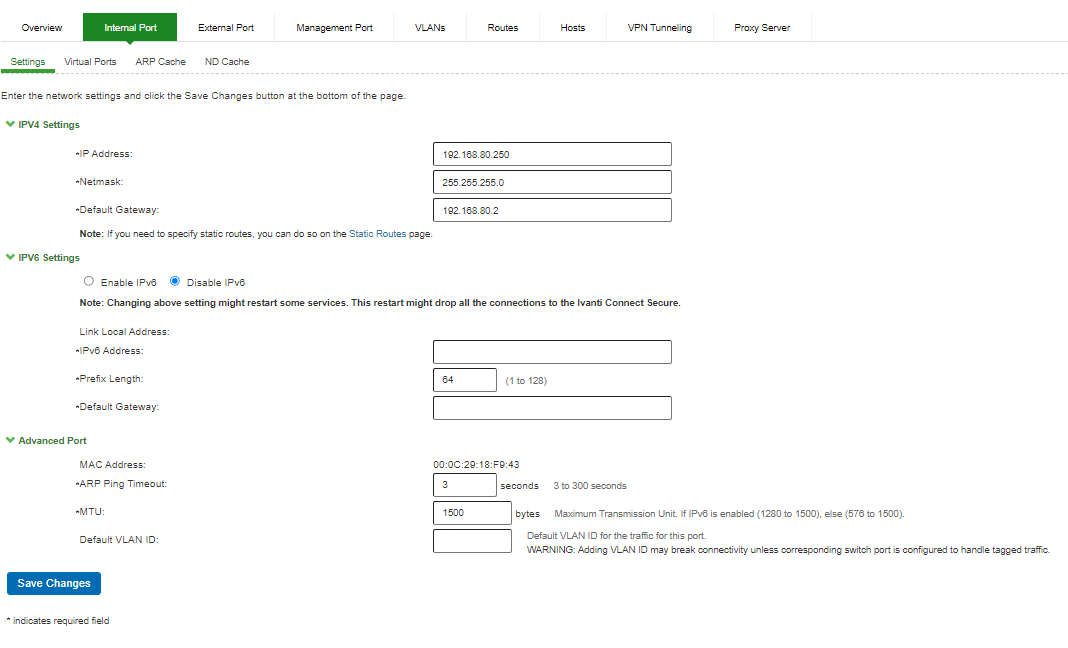
Task: Follow the Static Routes link
Action: (377, 234)
